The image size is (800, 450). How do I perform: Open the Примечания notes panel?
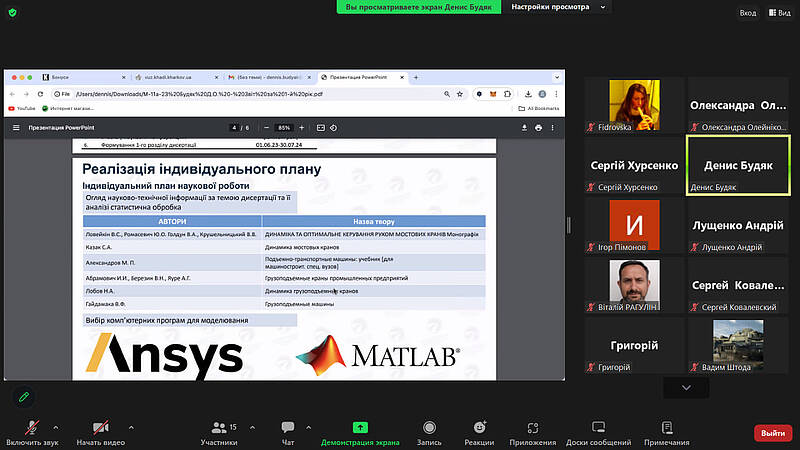666,433
